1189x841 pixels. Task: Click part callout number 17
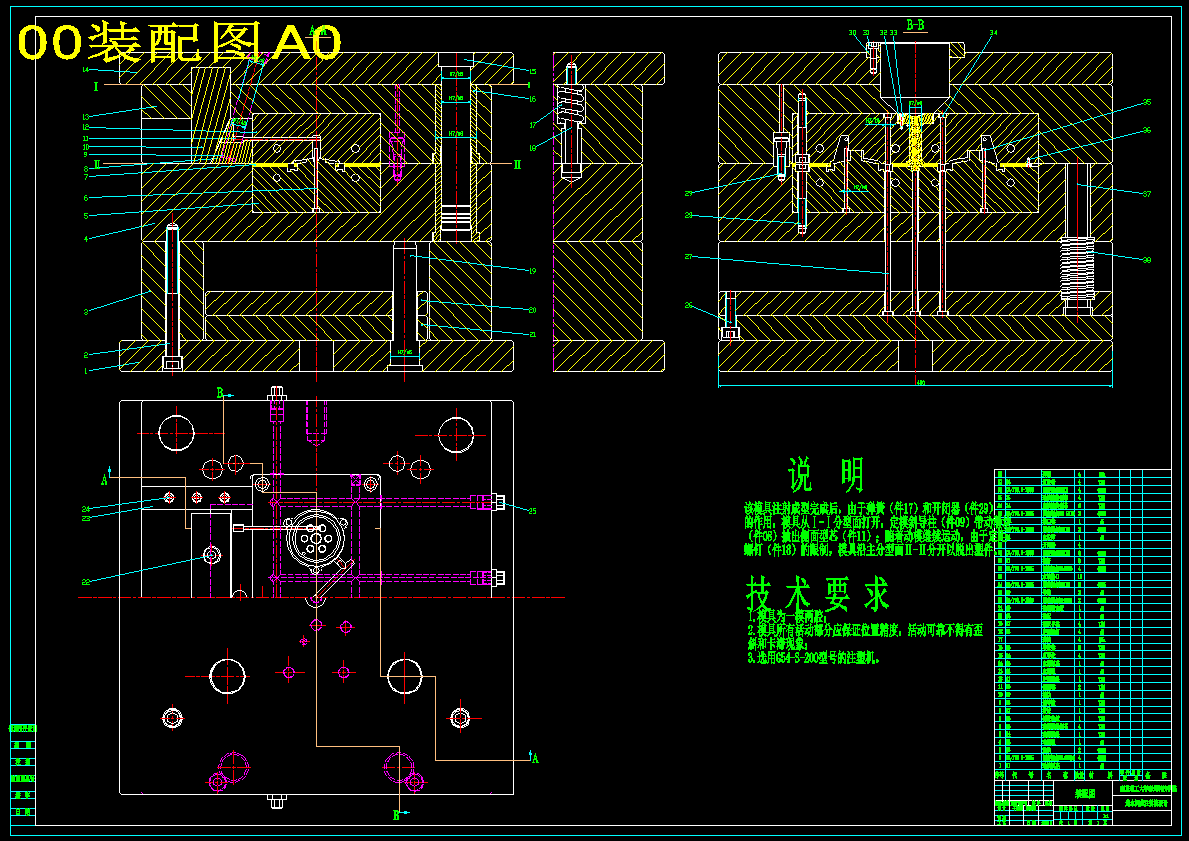point(532,125)
